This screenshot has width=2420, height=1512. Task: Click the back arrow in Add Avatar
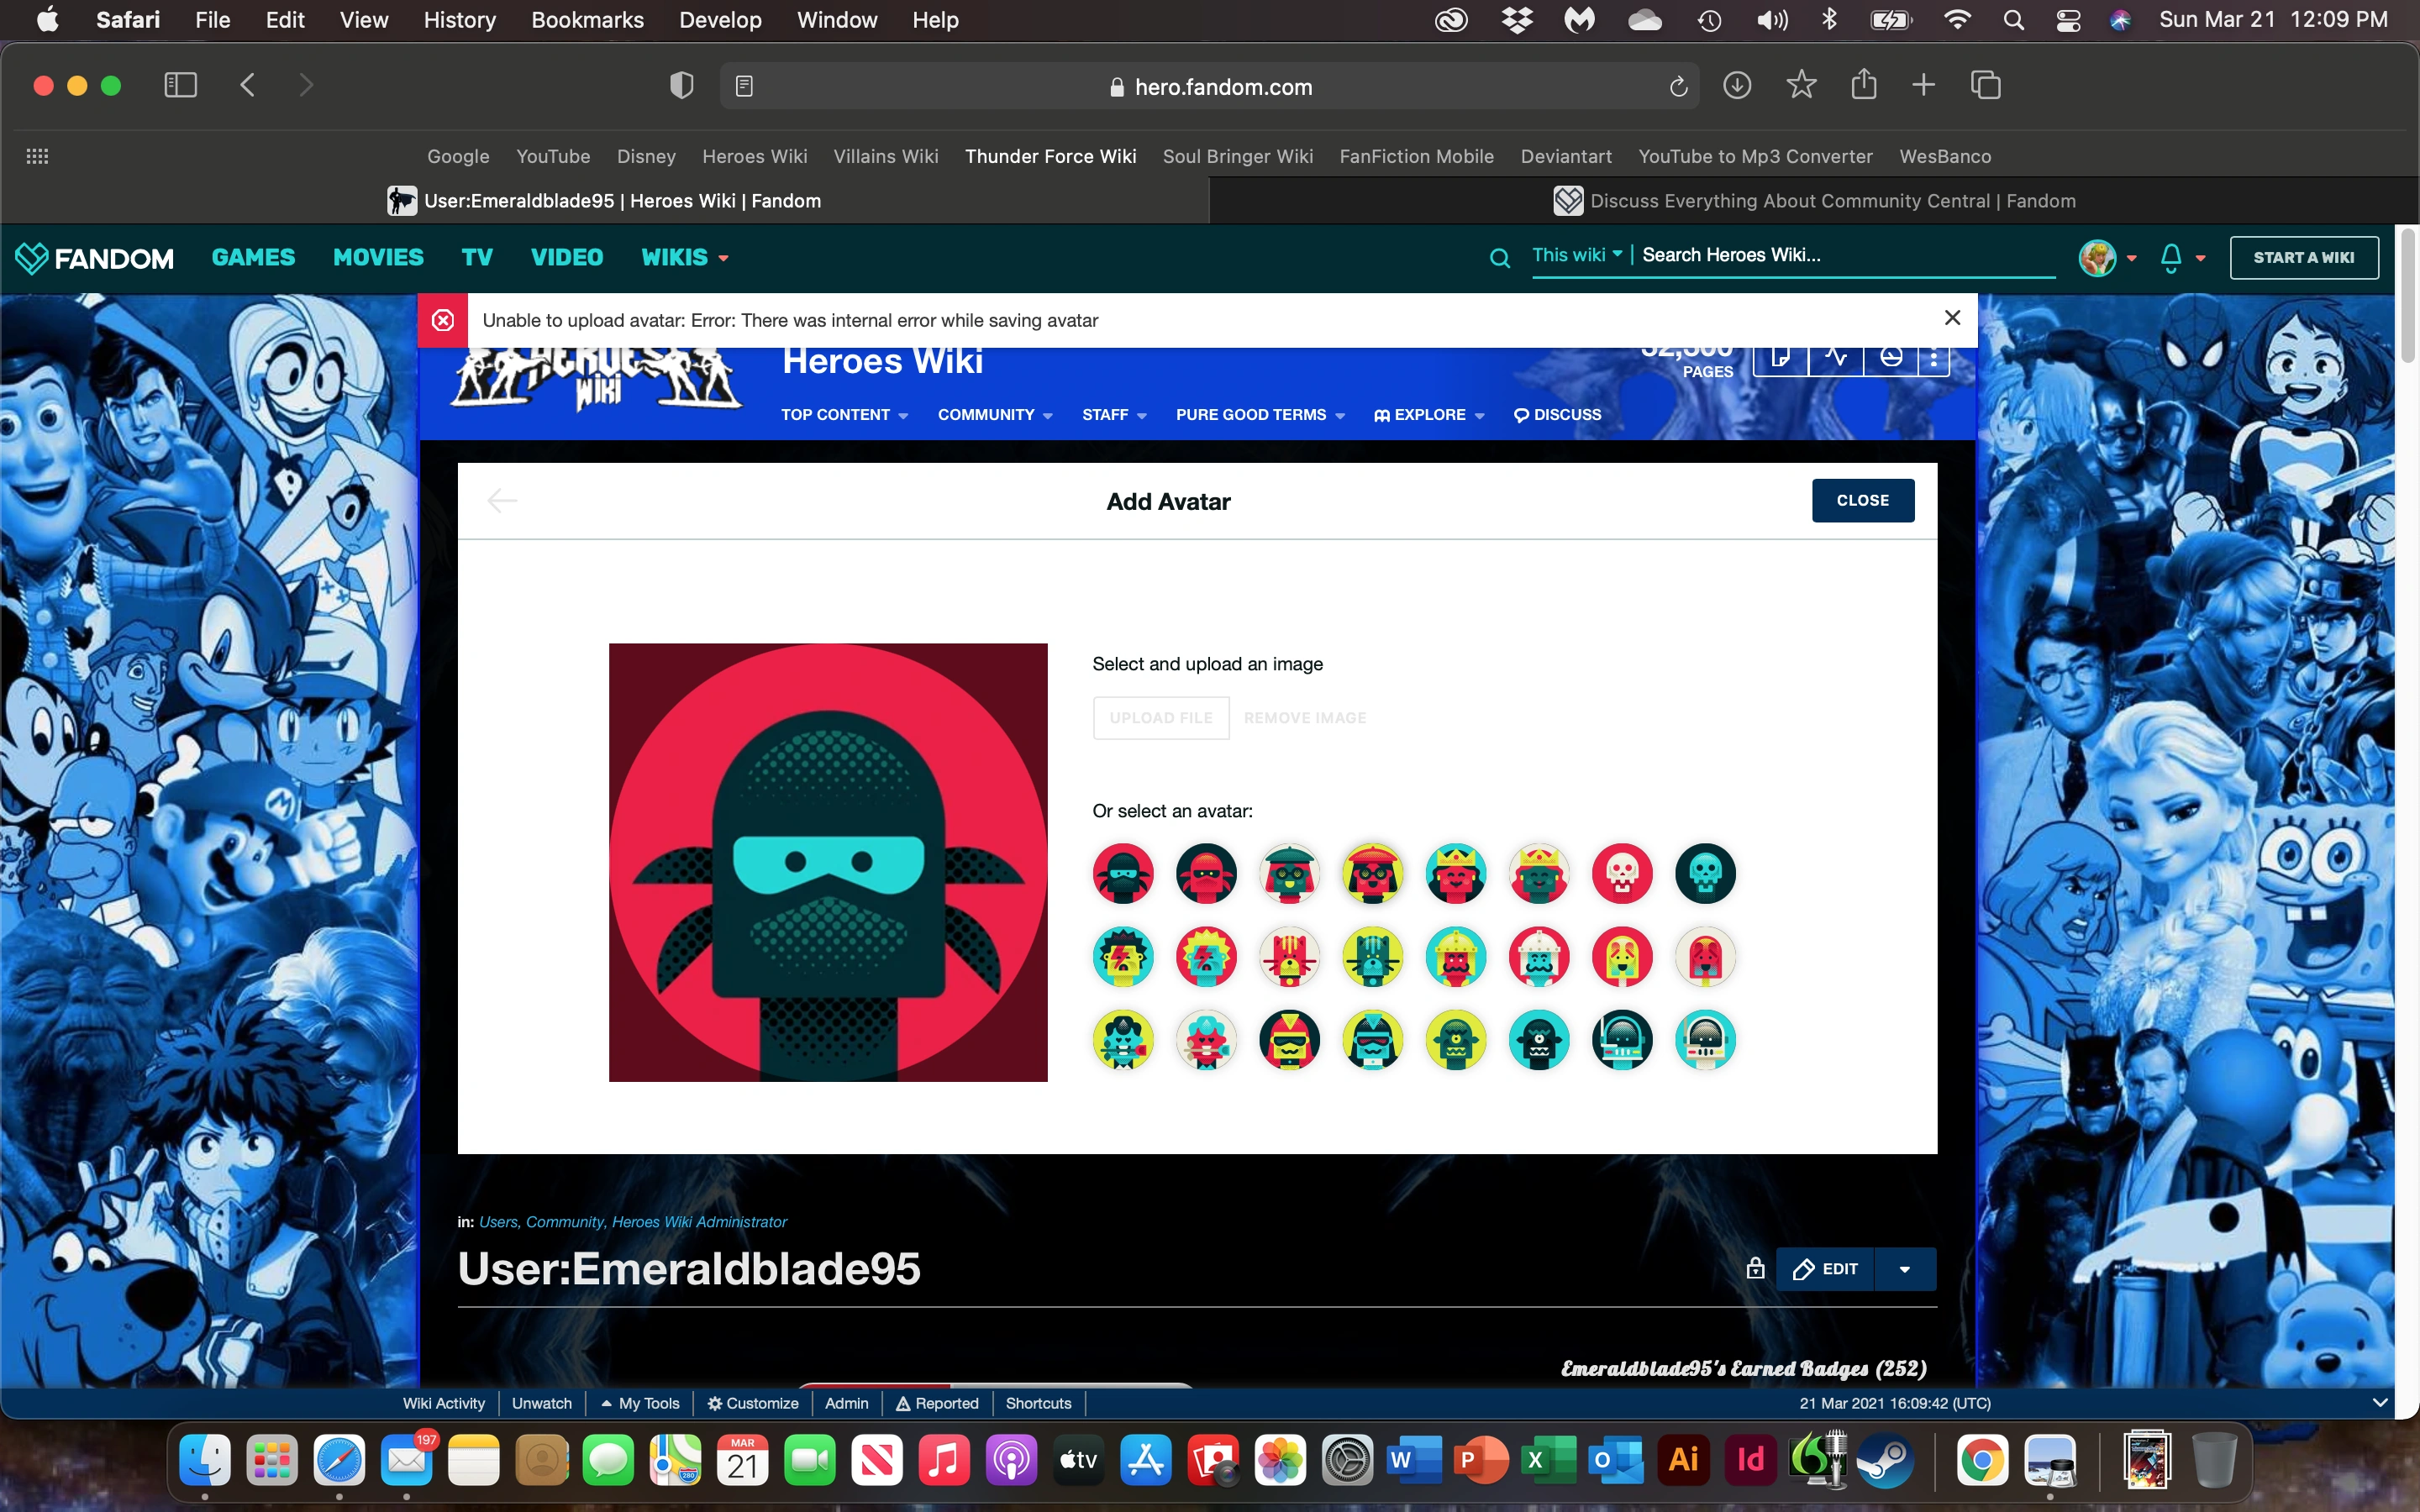click(x=502, y=500)
